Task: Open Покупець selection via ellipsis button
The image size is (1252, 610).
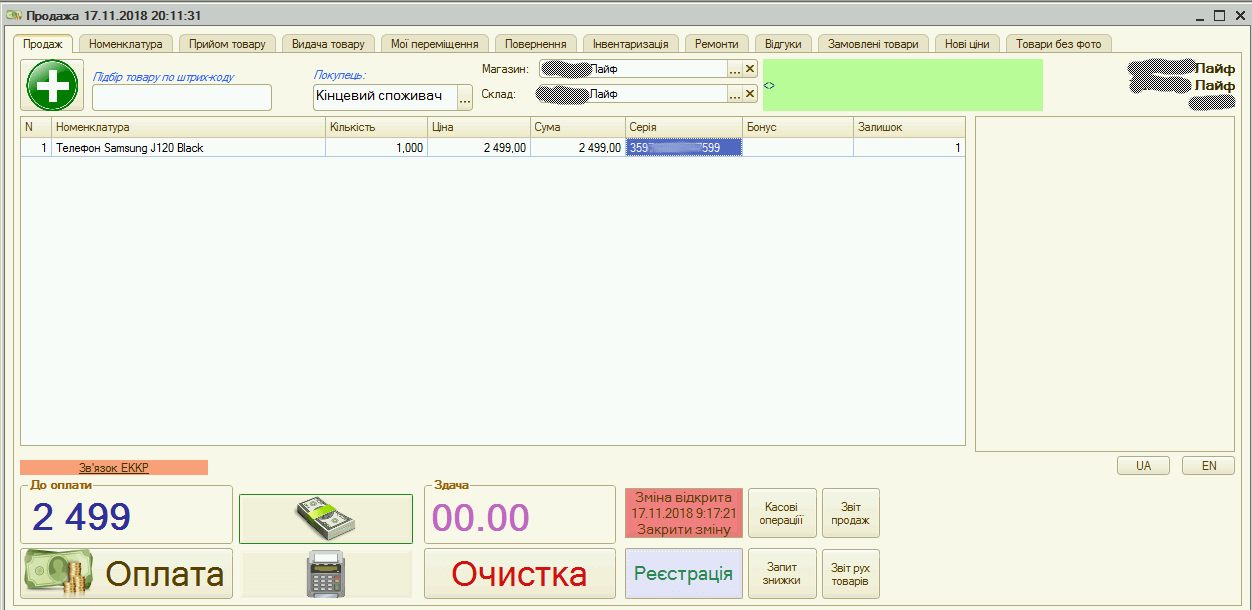Action: (465, 98)
